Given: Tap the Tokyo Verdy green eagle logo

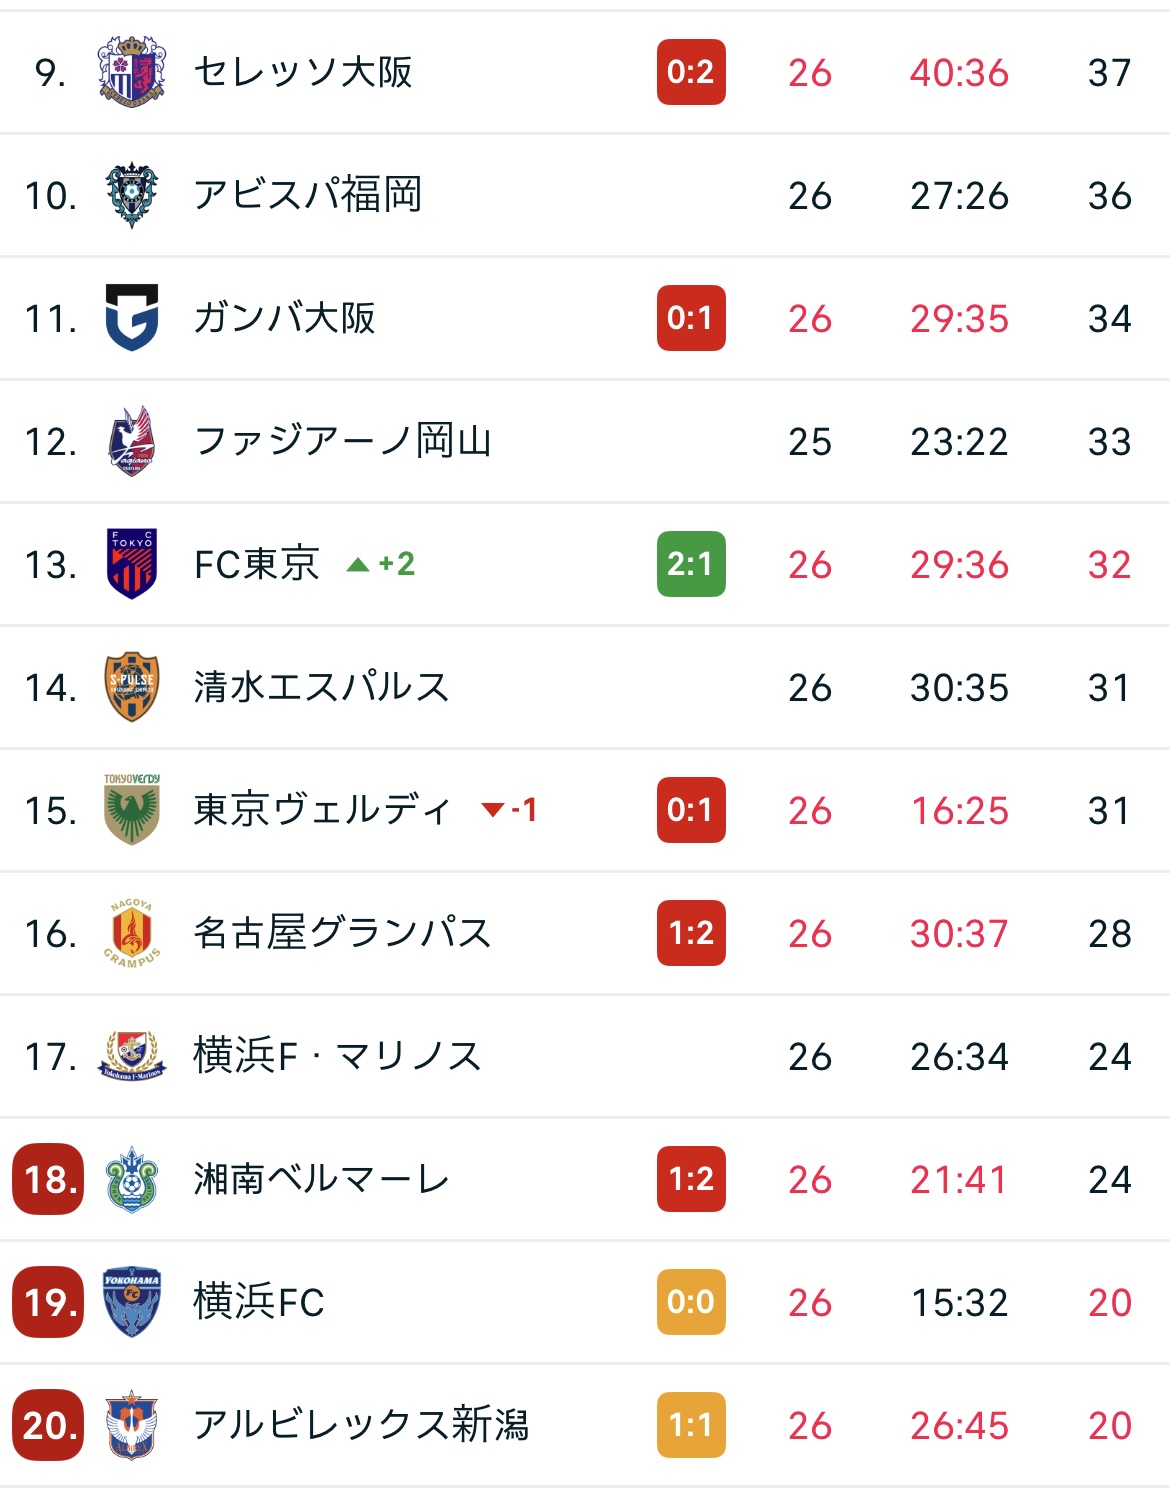Looking at the screenshot, I should coord(131,810).
